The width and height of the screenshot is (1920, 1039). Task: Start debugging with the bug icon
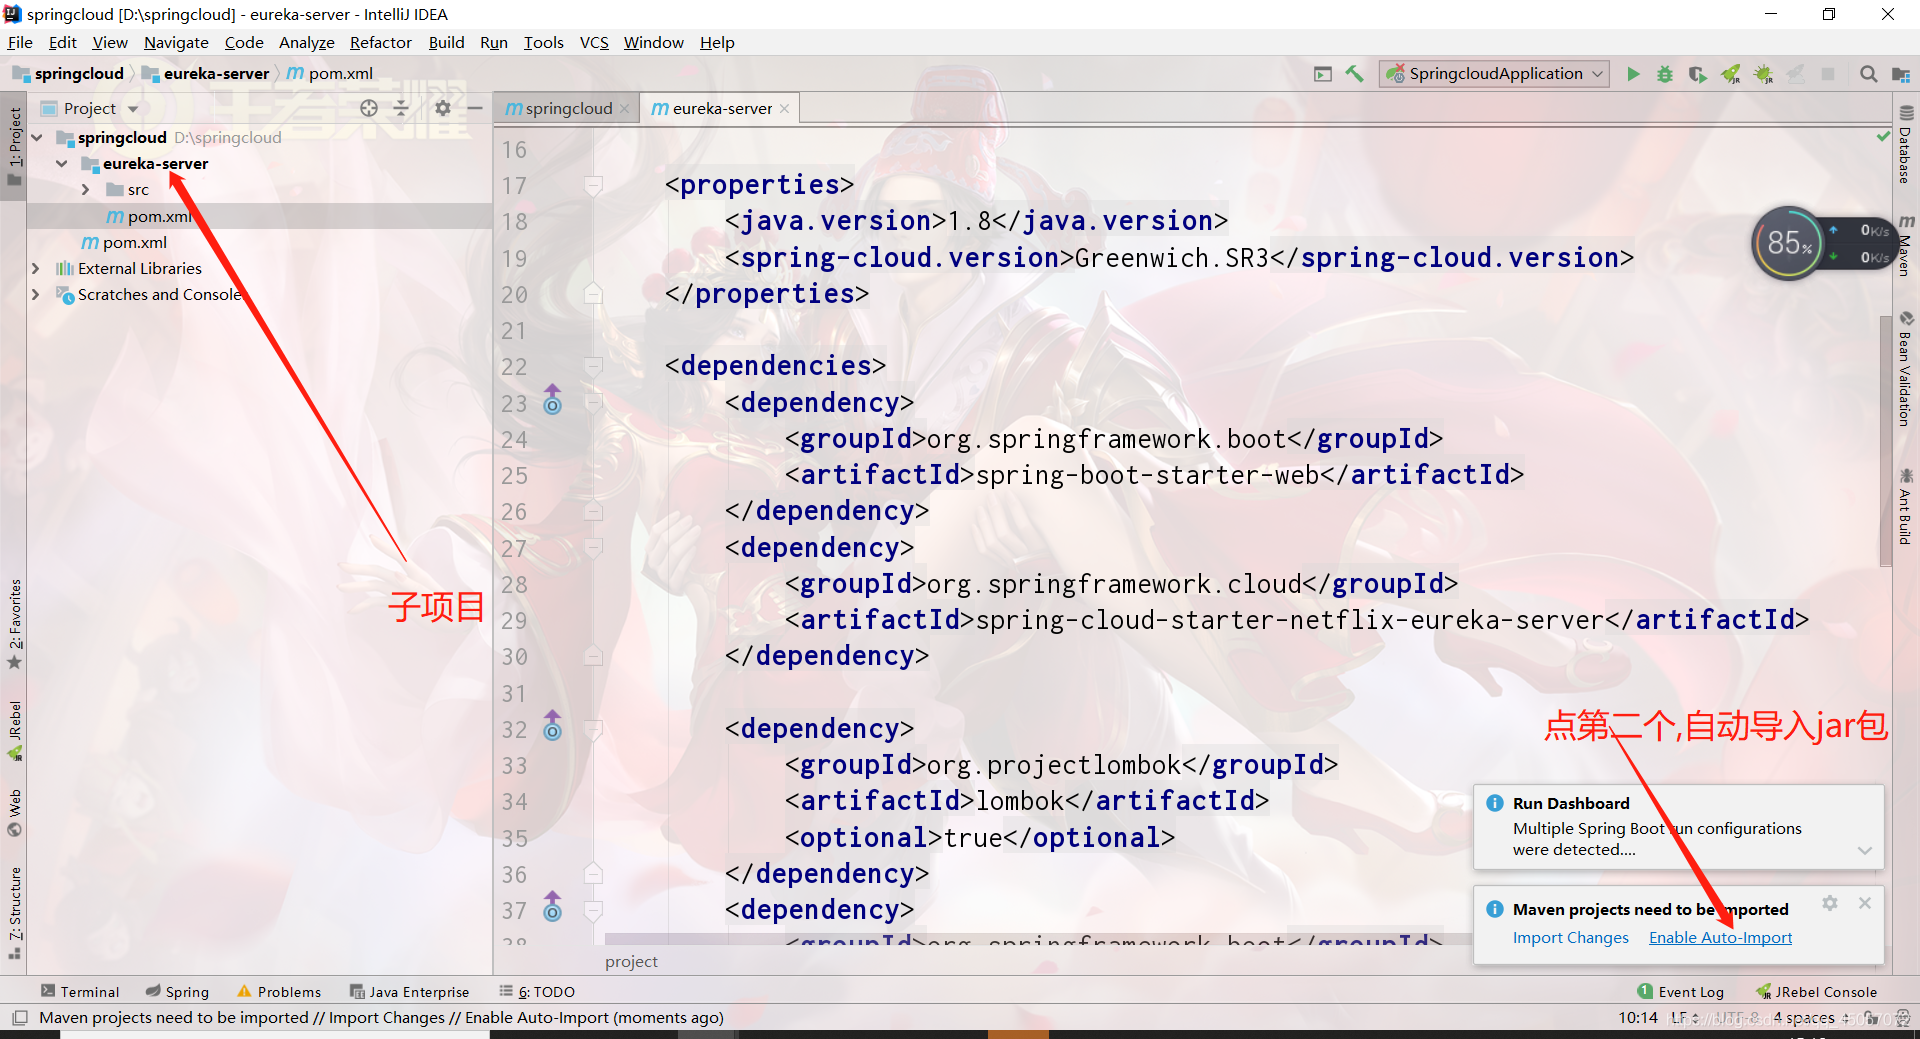click(1665, 74)
